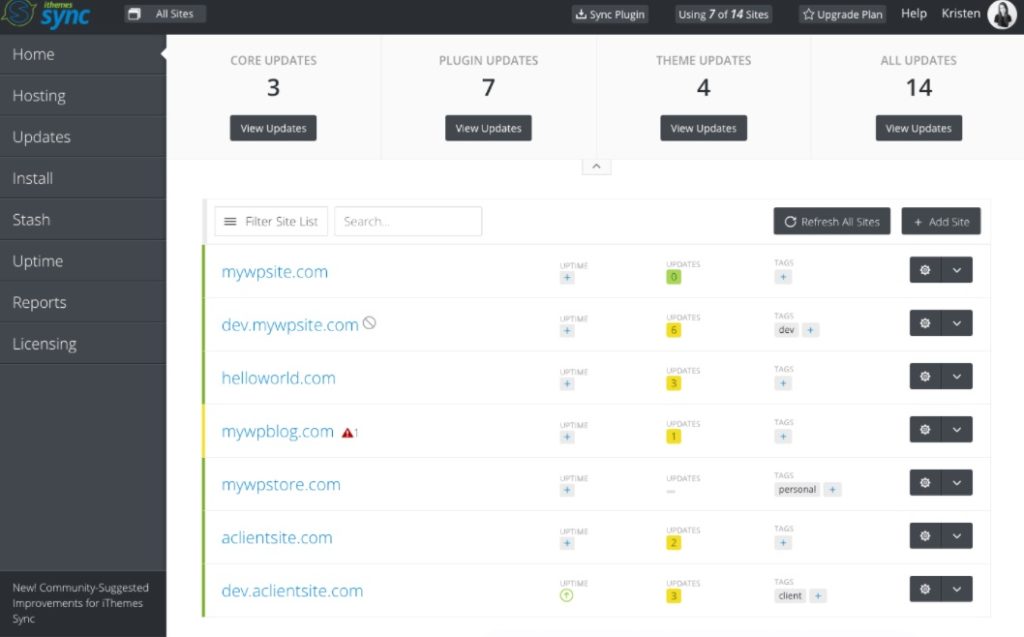Open the All Sites selector

(x=165, y=14)
